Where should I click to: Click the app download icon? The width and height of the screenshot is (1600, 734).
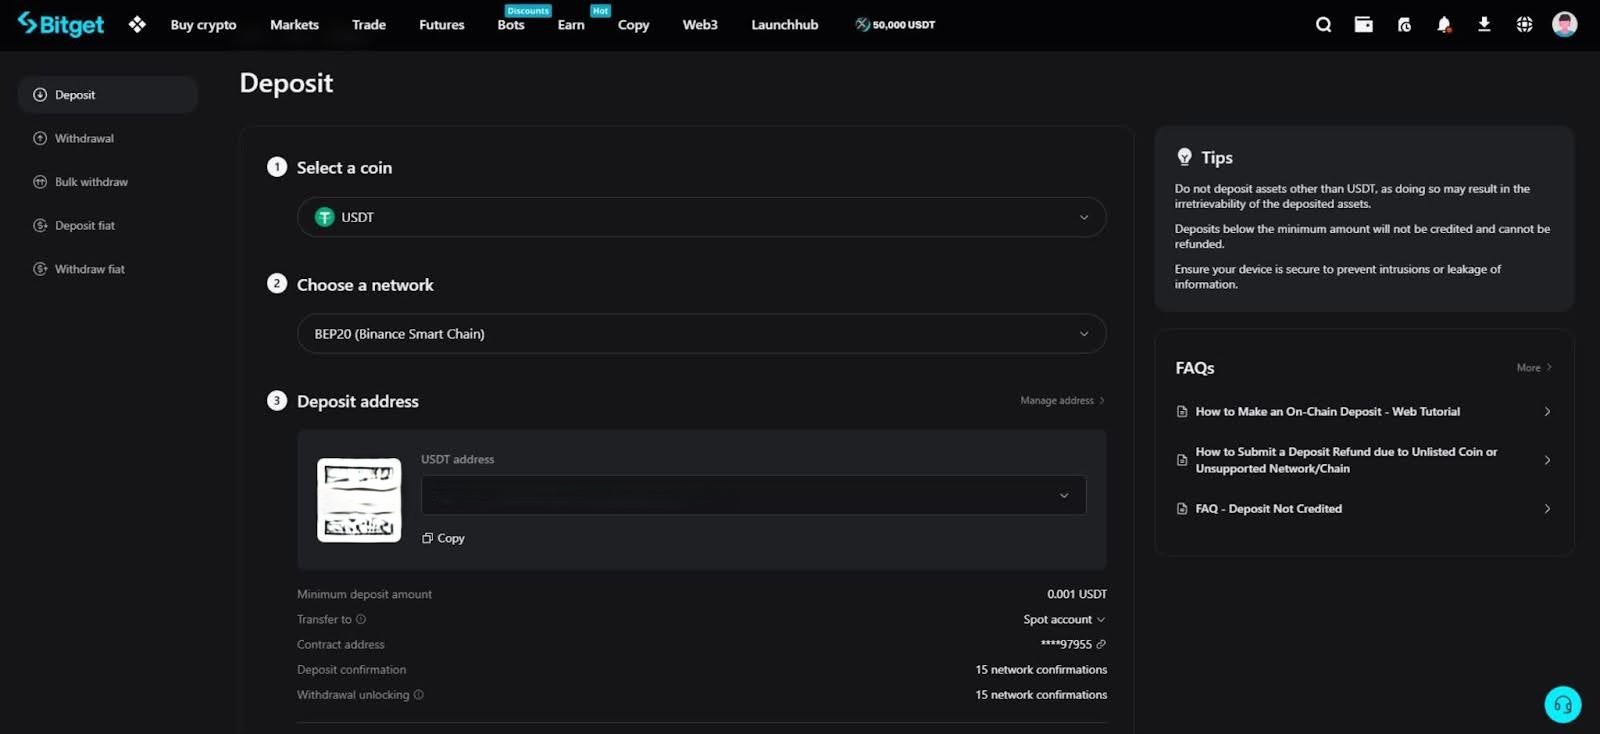(x=1484, y=24)
